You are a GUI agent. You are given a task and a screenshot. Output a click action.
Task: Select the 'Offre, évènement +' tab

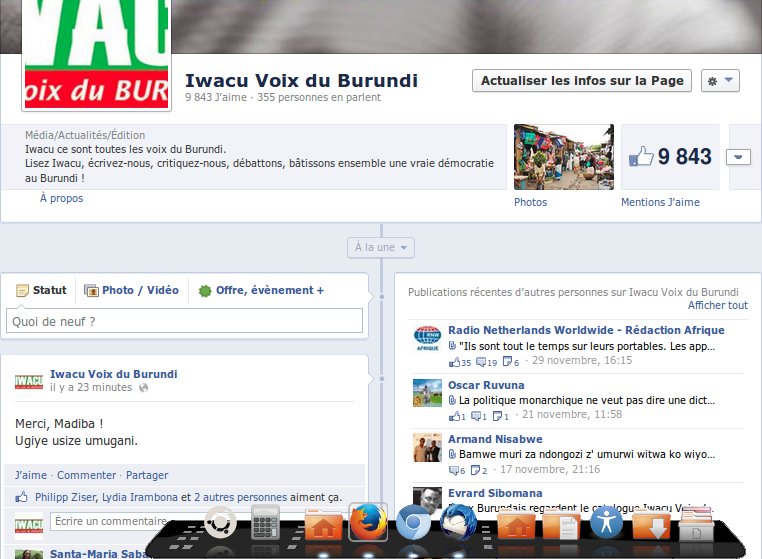pyautogui.click(x=261, y=290)
